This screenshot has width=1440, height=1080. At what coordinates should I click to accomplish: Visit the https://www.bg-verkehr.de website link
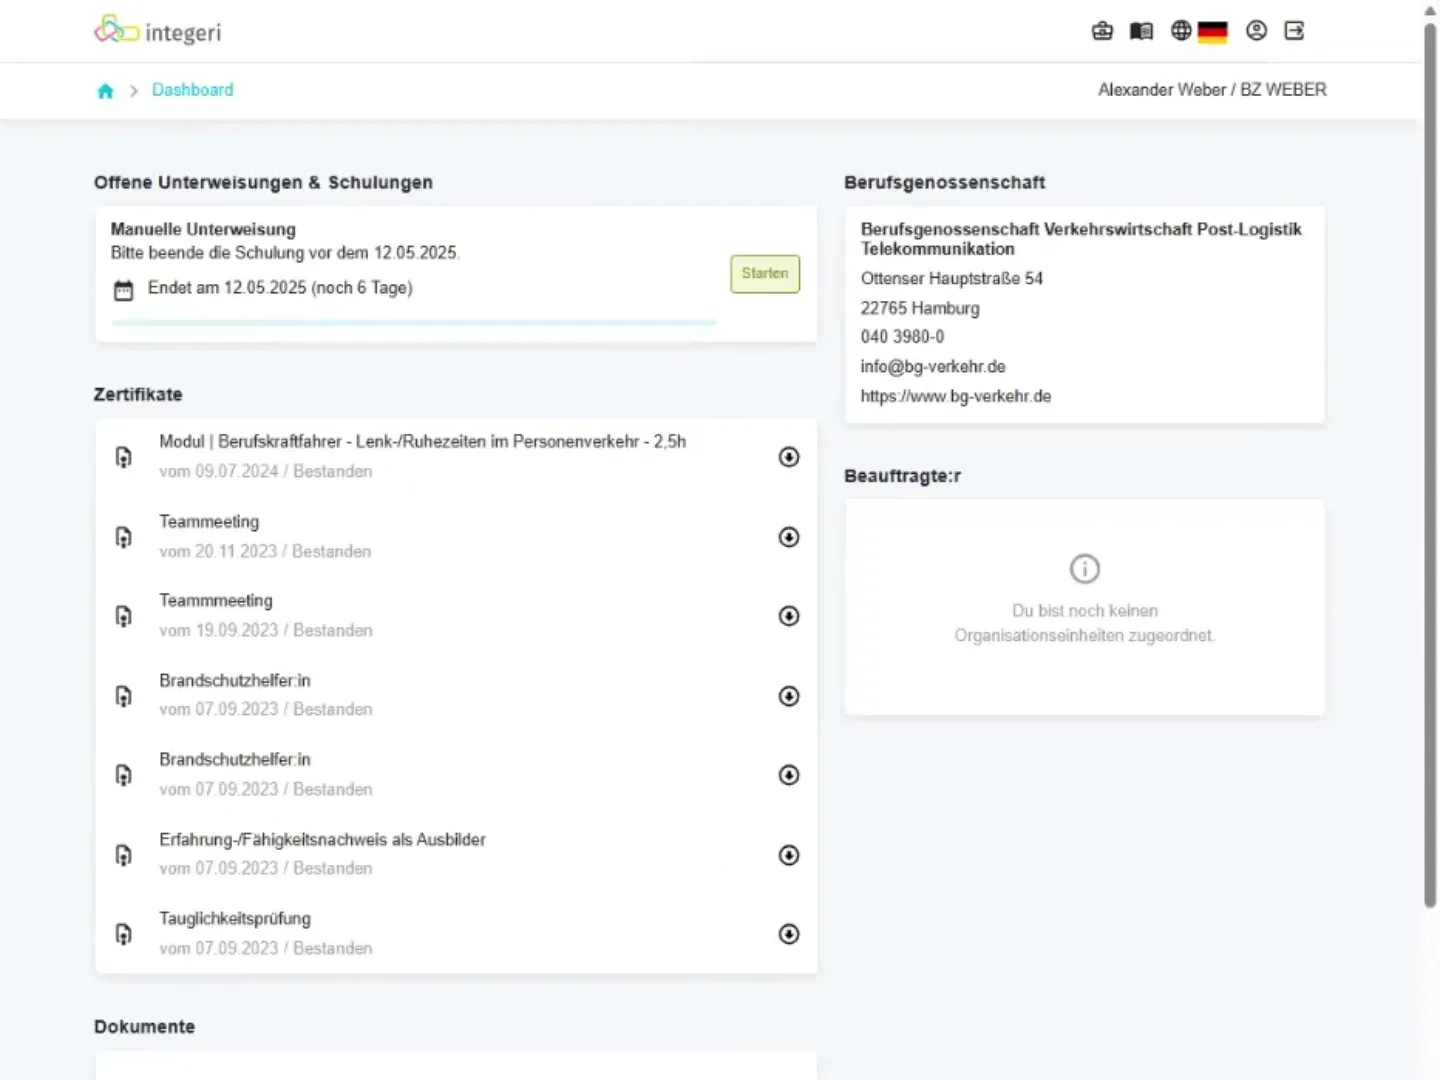[956, 396]
